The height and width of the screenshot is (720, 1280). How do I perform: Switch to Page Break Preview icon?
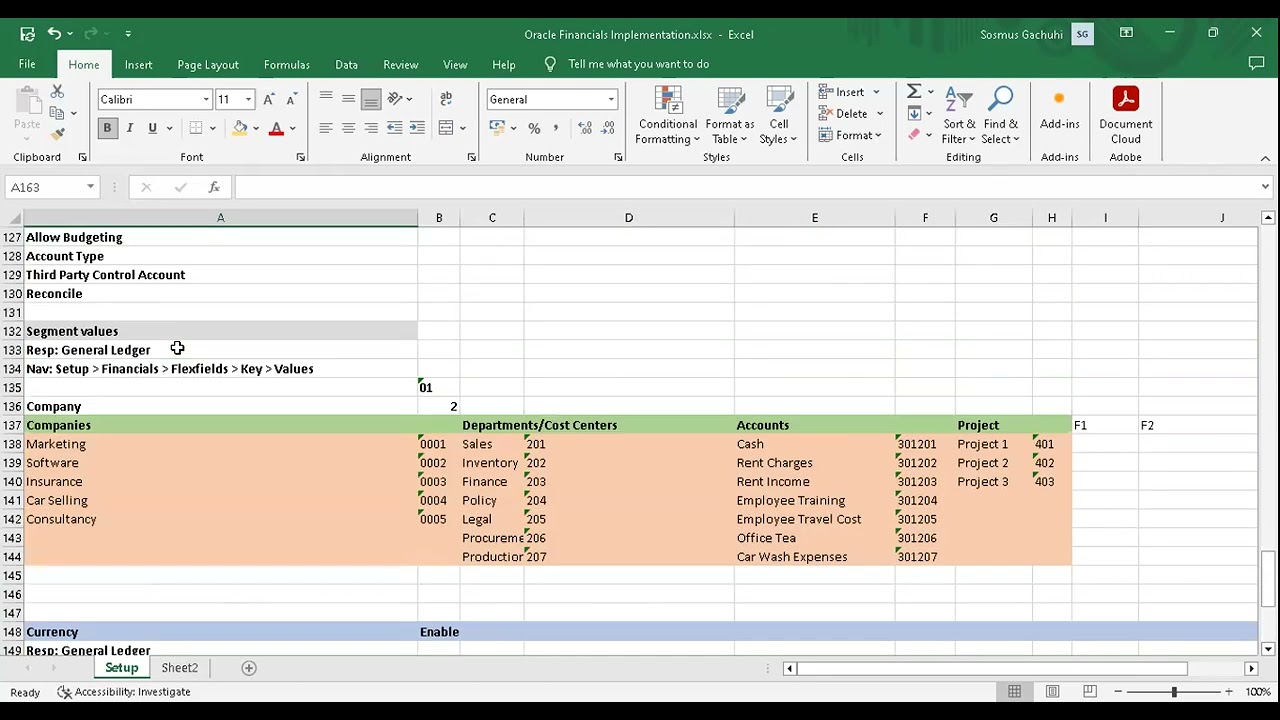point(1090,691)
